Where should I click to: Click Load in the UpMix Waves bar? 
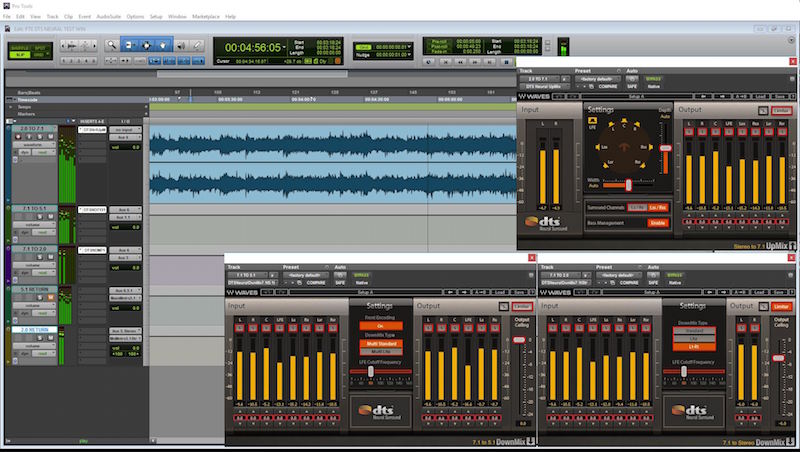coord(760,96)
